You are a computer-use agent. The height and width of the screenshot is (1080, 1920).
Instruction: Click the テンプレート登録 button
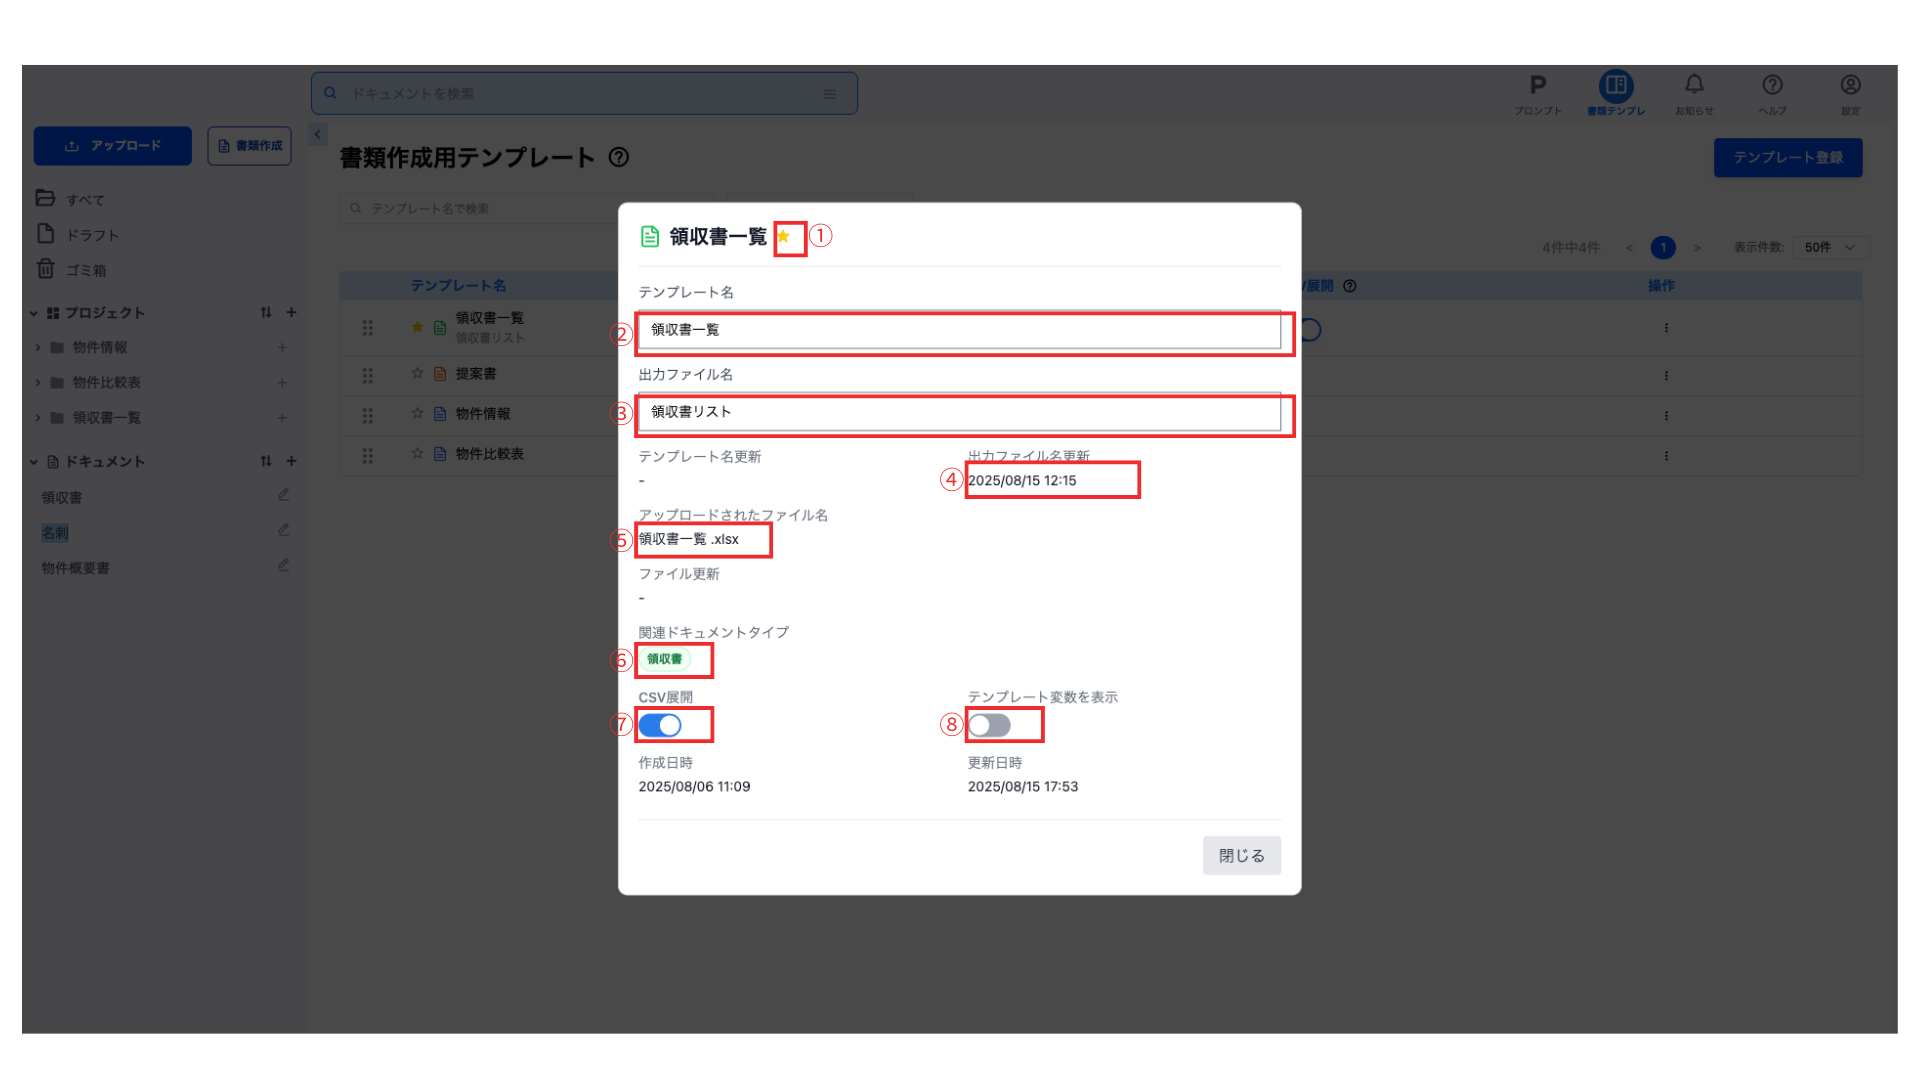1787,158
